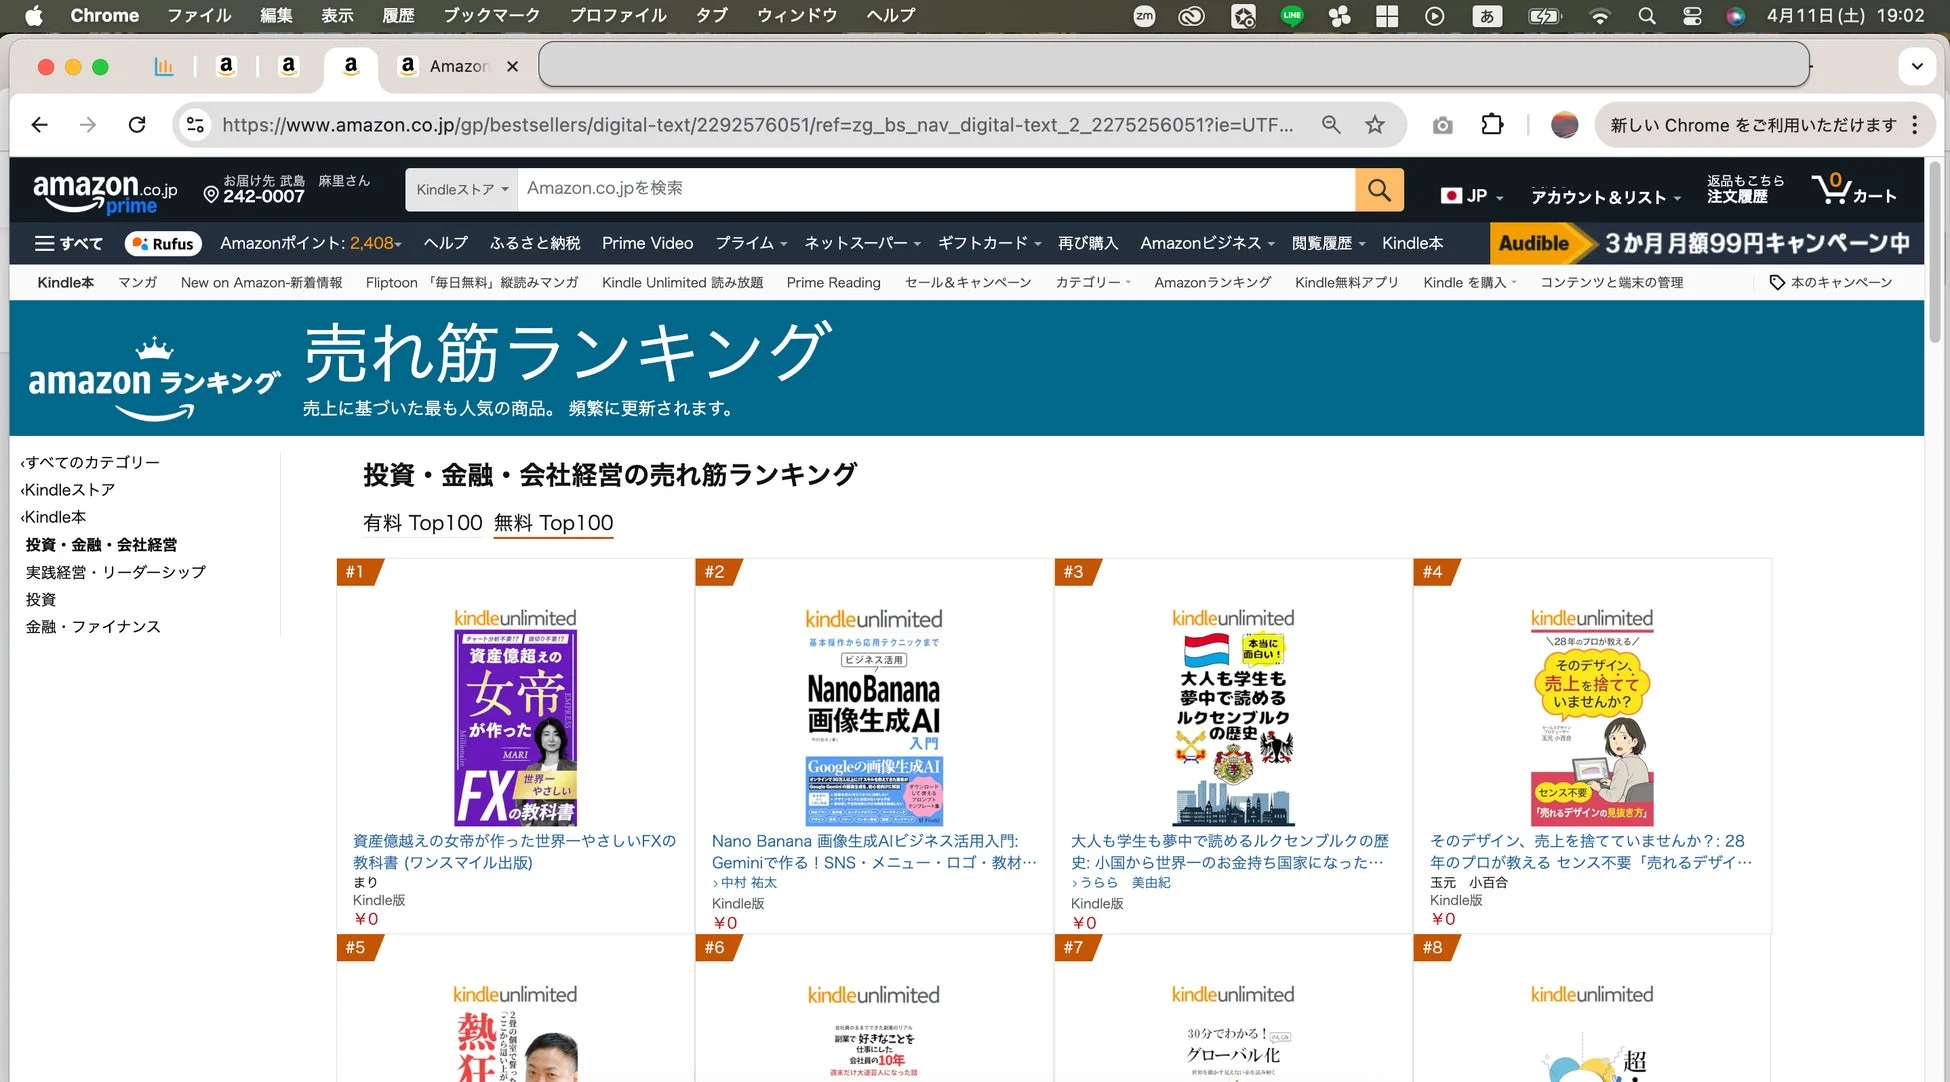Open the Zoom menu bar icon
This screenshot has width=1950, height=1082.
[1144, 15]
